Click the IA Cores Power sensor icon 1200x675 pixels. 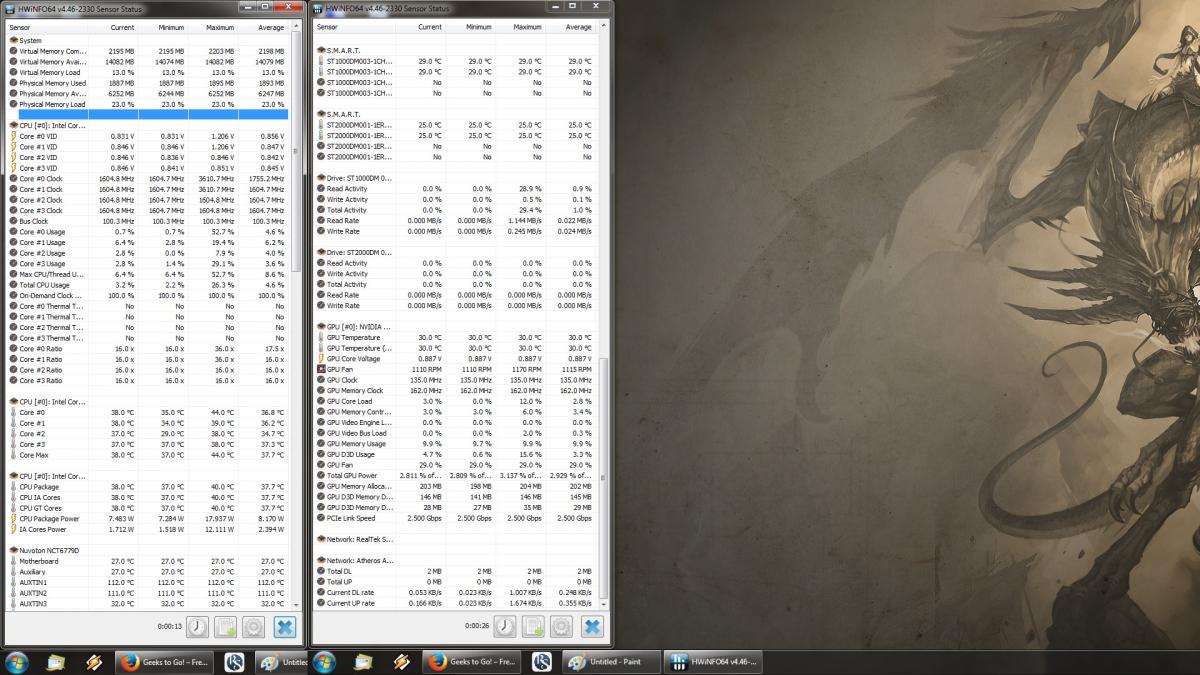13,529
